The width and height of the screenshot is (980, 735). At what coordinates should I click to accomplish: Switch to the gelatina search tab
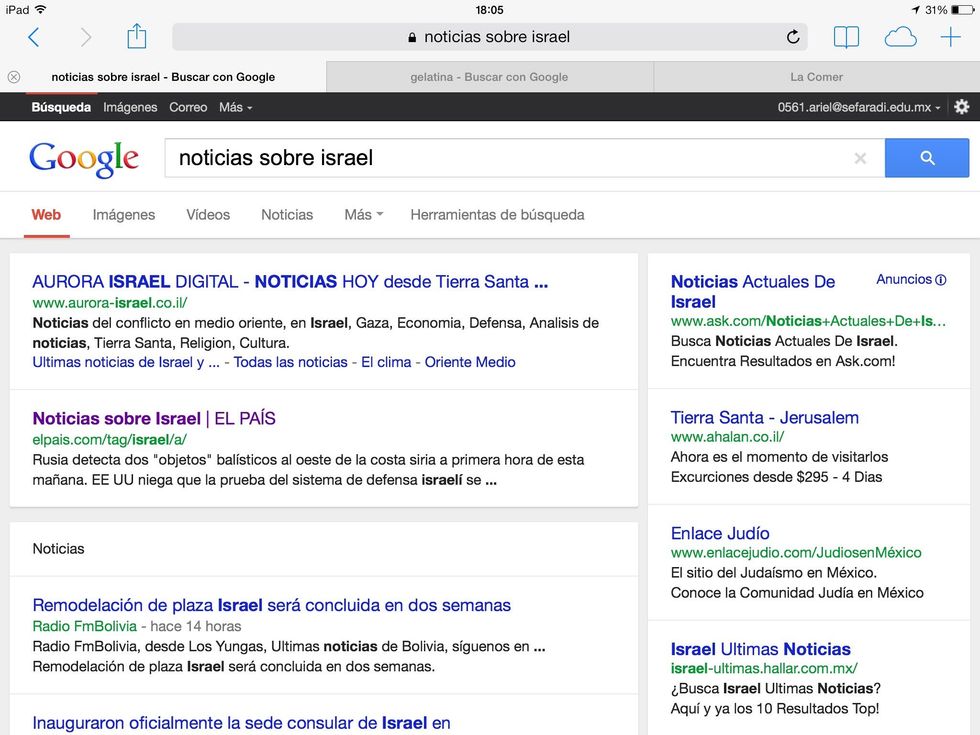click(x=489, y=77)
